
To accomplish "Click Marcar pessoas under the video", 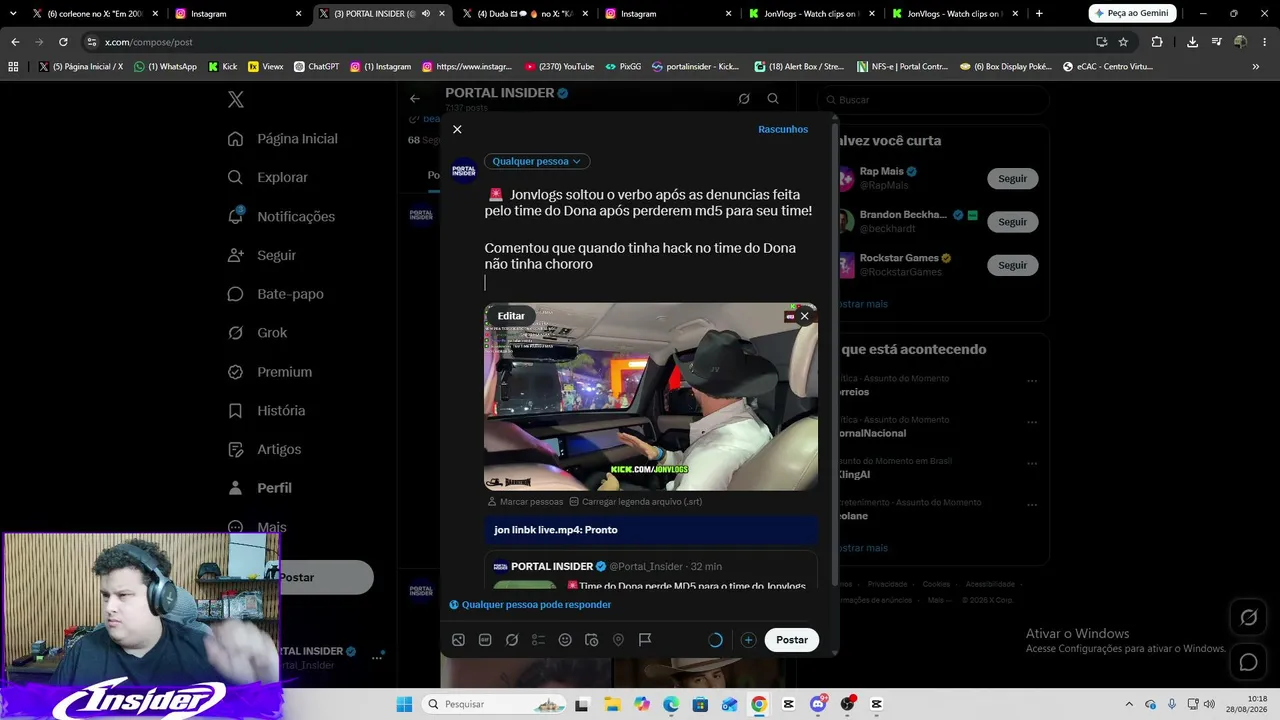I will (526, 501).
